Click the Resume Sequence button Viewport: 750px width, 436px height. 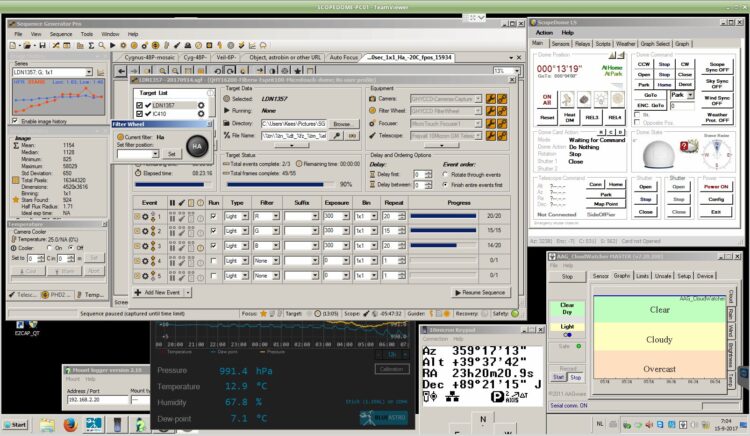point(480,293)
